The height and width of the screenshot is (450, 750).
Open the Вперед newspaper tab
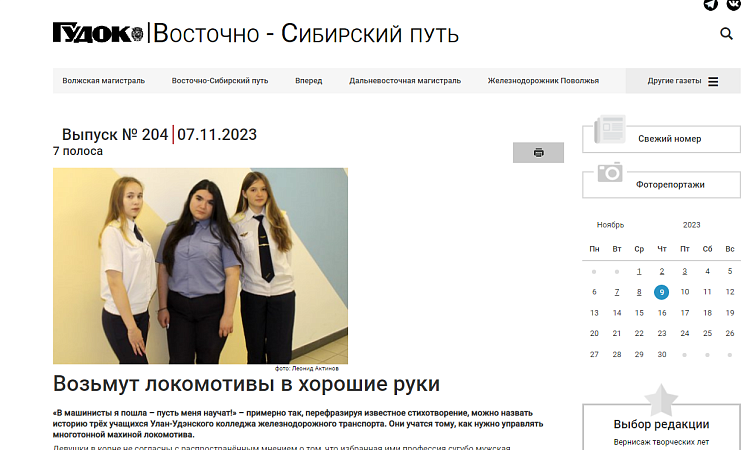(x=309, y=81)
